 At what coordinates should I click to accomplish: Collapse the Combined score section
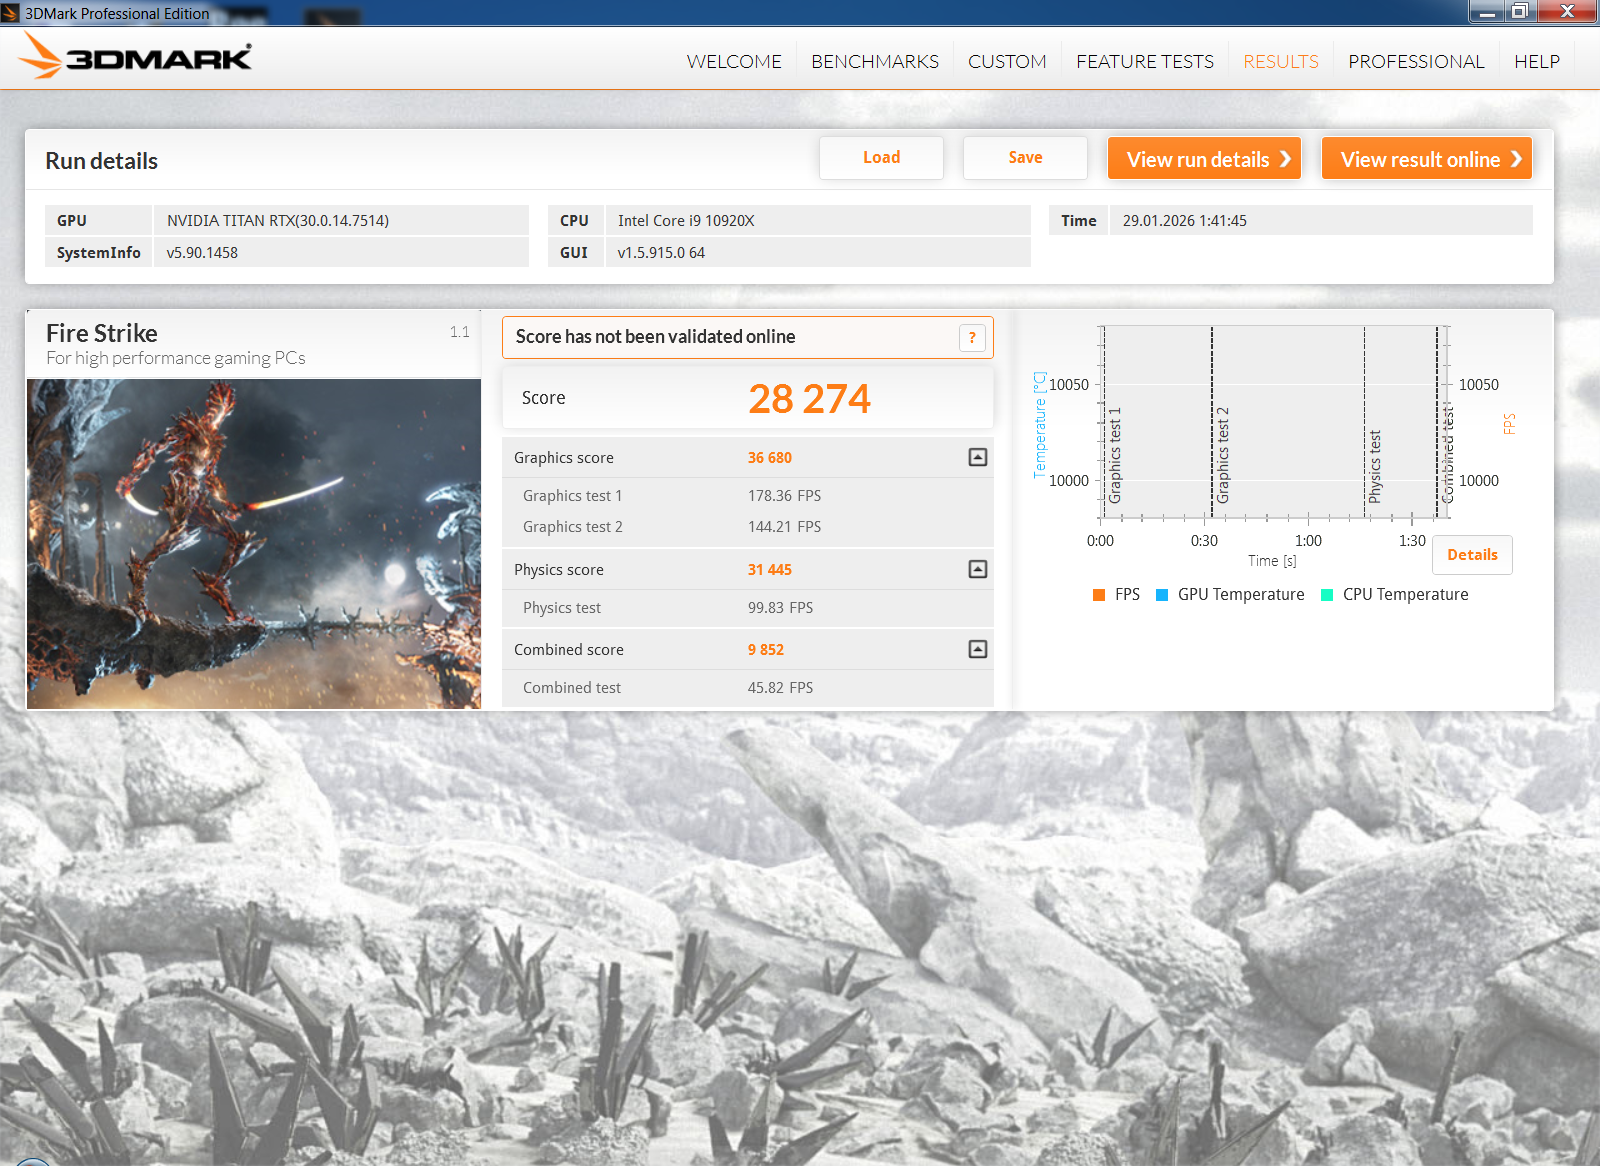pos(978,649)
